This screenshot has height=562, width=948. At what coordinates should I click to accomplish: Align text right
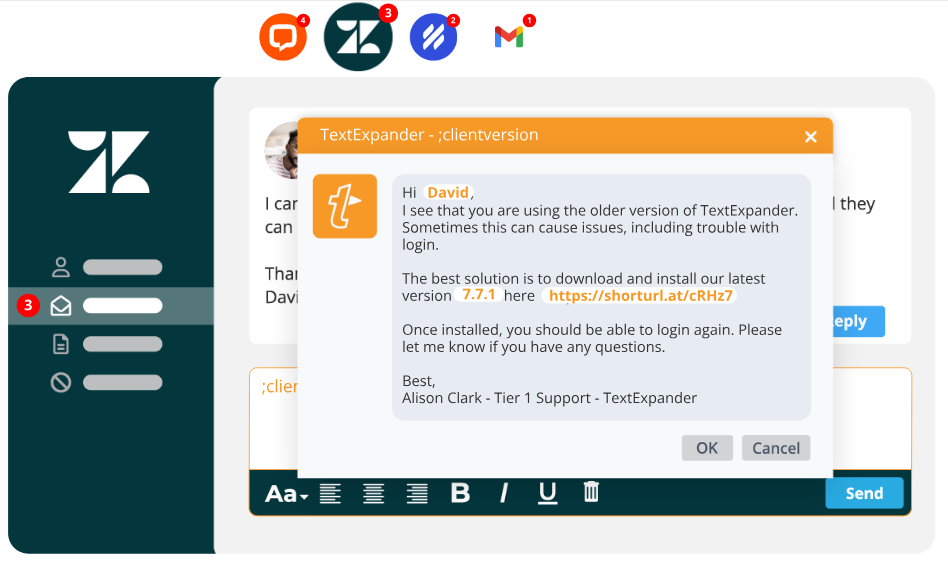[x=417, y=493]
